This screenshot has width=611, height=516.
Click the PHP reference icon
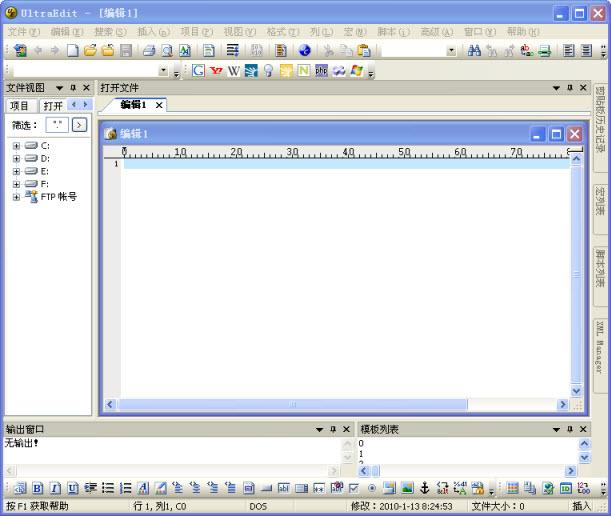(321, 71)
